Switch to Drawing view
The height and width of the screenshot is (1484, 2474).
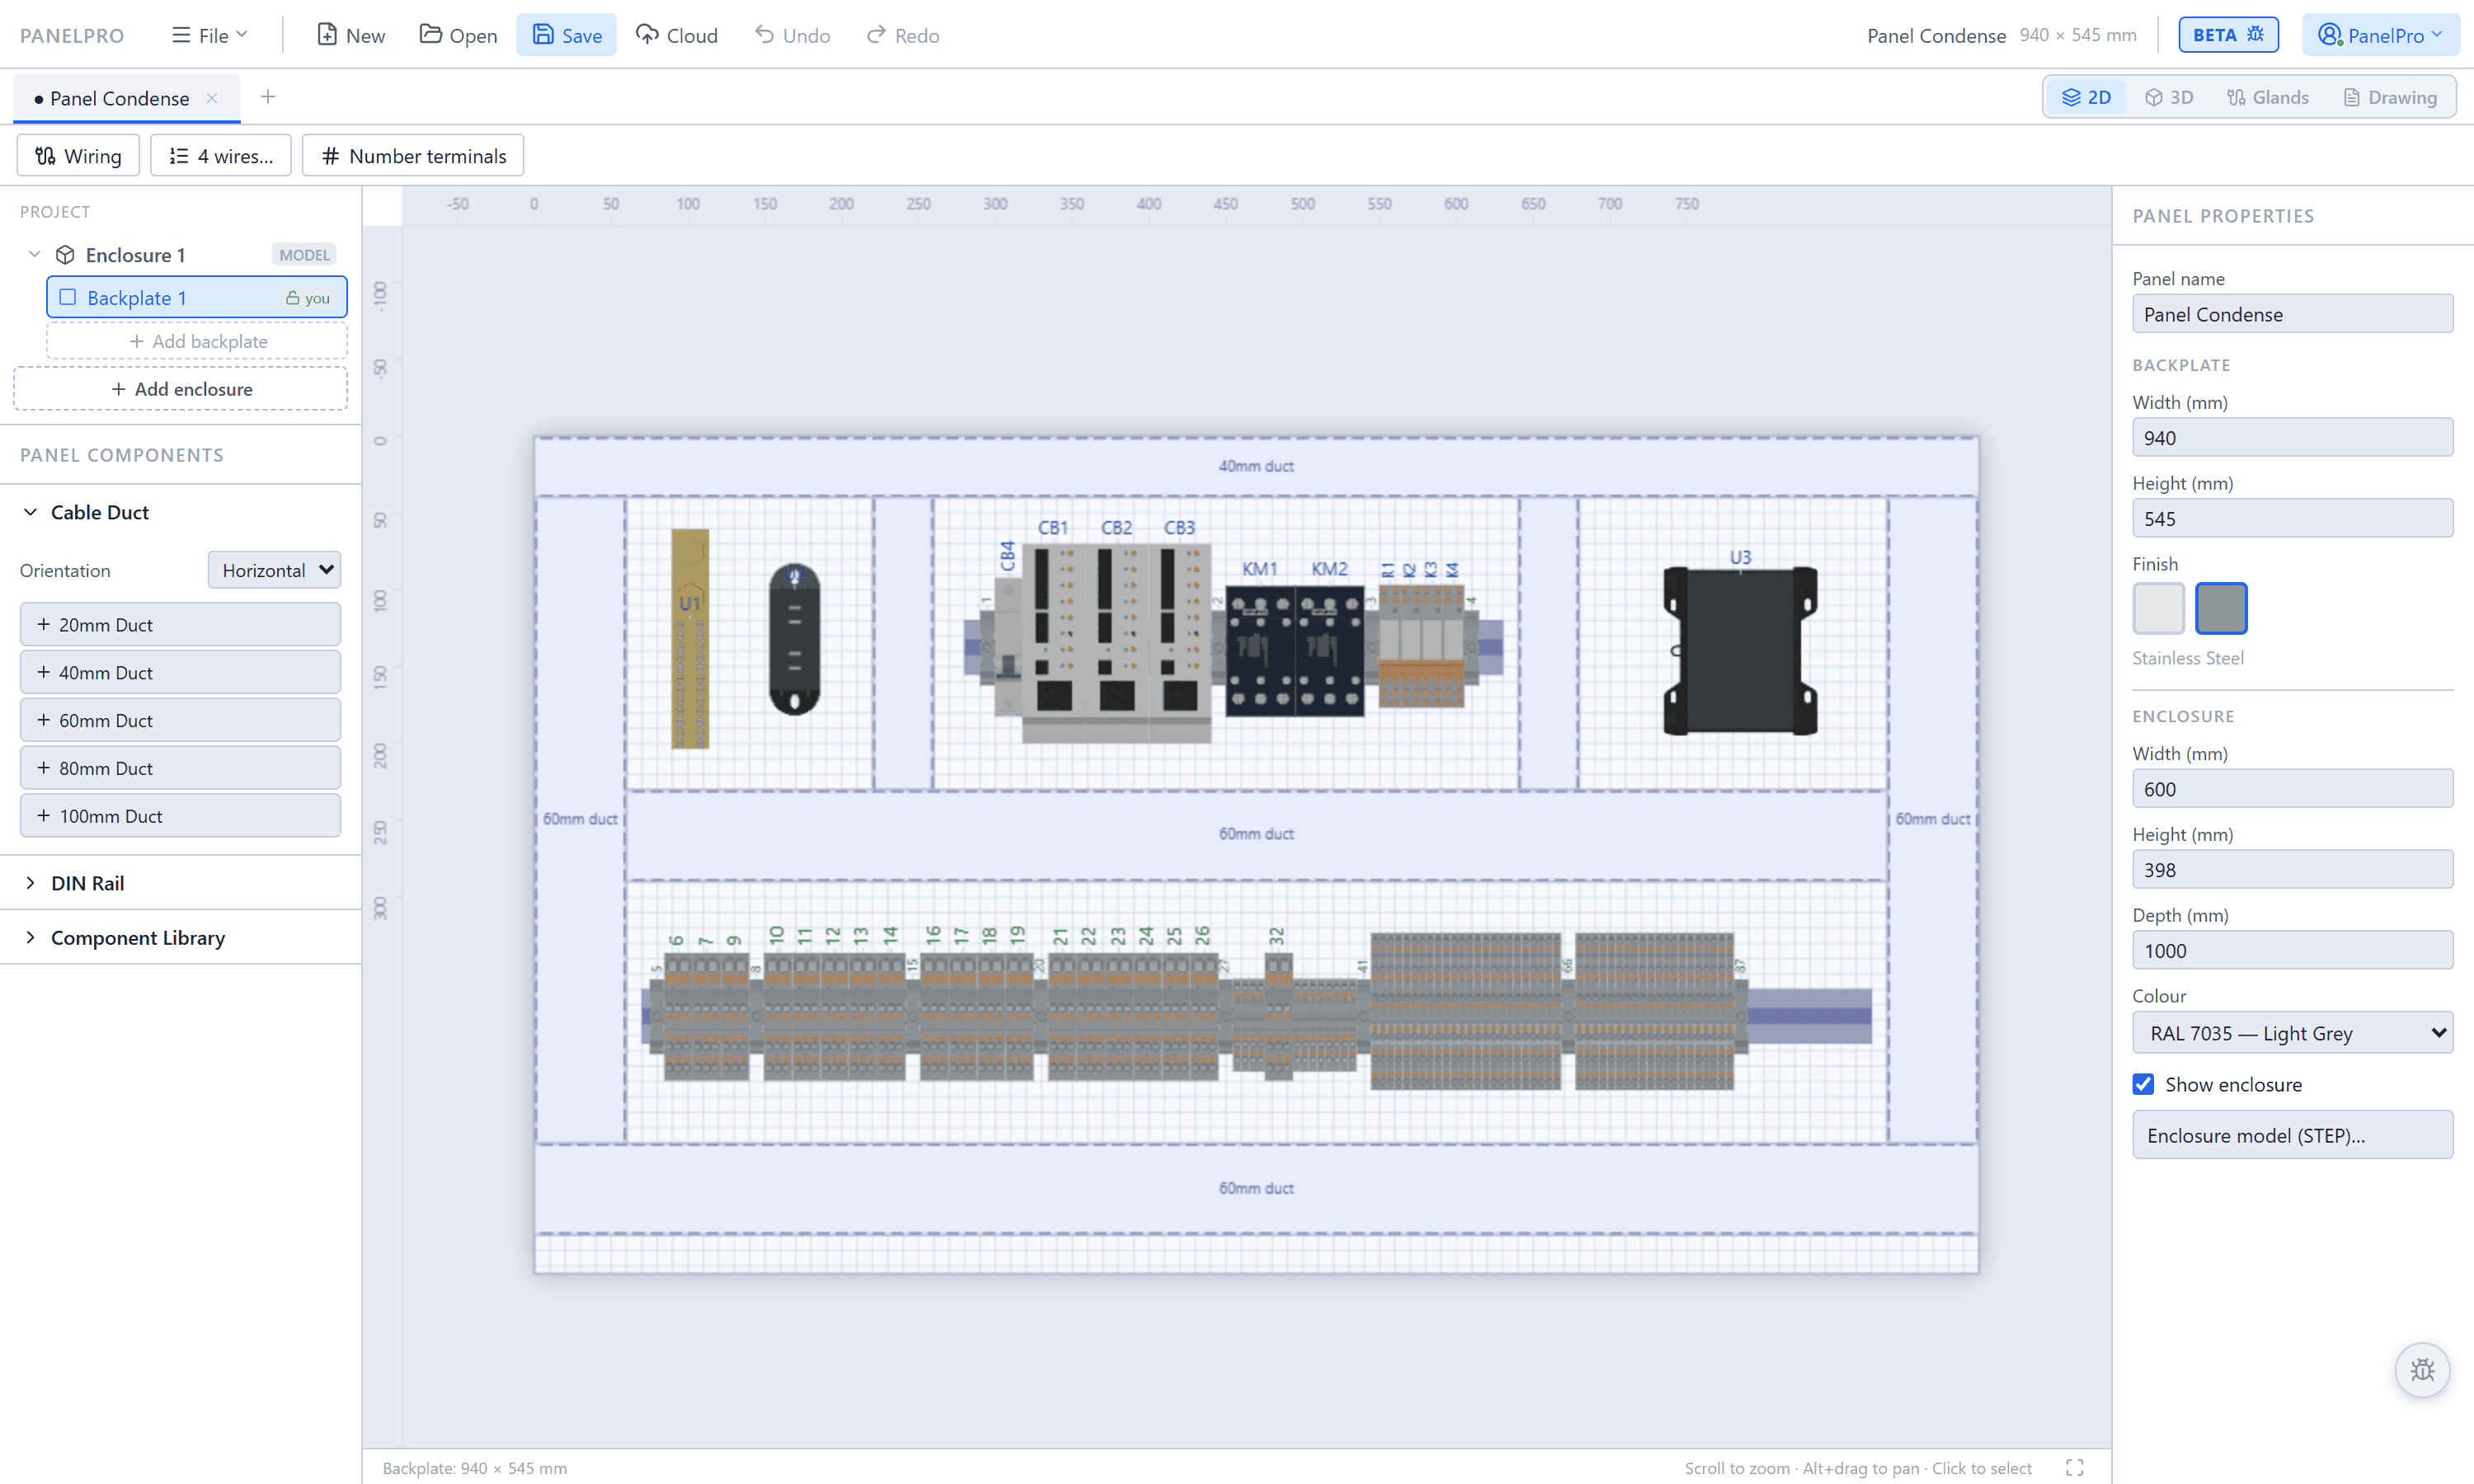pos(2389,97)
